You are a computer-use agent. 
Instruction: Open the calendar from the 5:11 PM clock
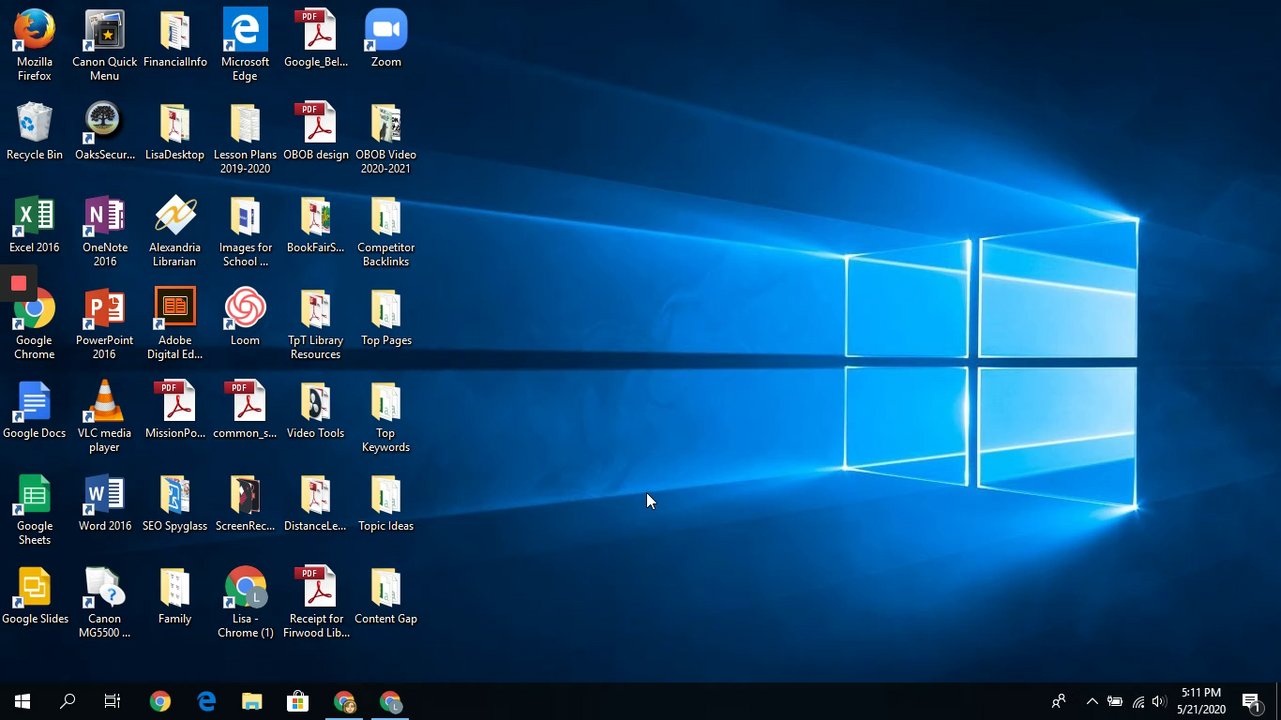point(1201,701)
